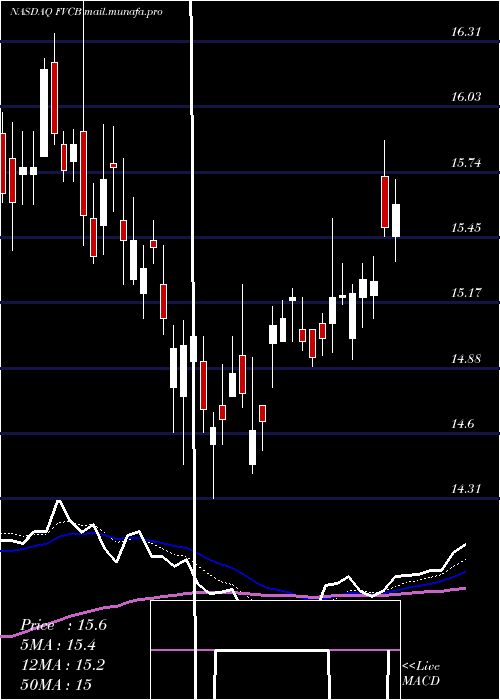Click the 14.6 price axis label
Screen dimensions: 500x700
[x=462, y=424]
